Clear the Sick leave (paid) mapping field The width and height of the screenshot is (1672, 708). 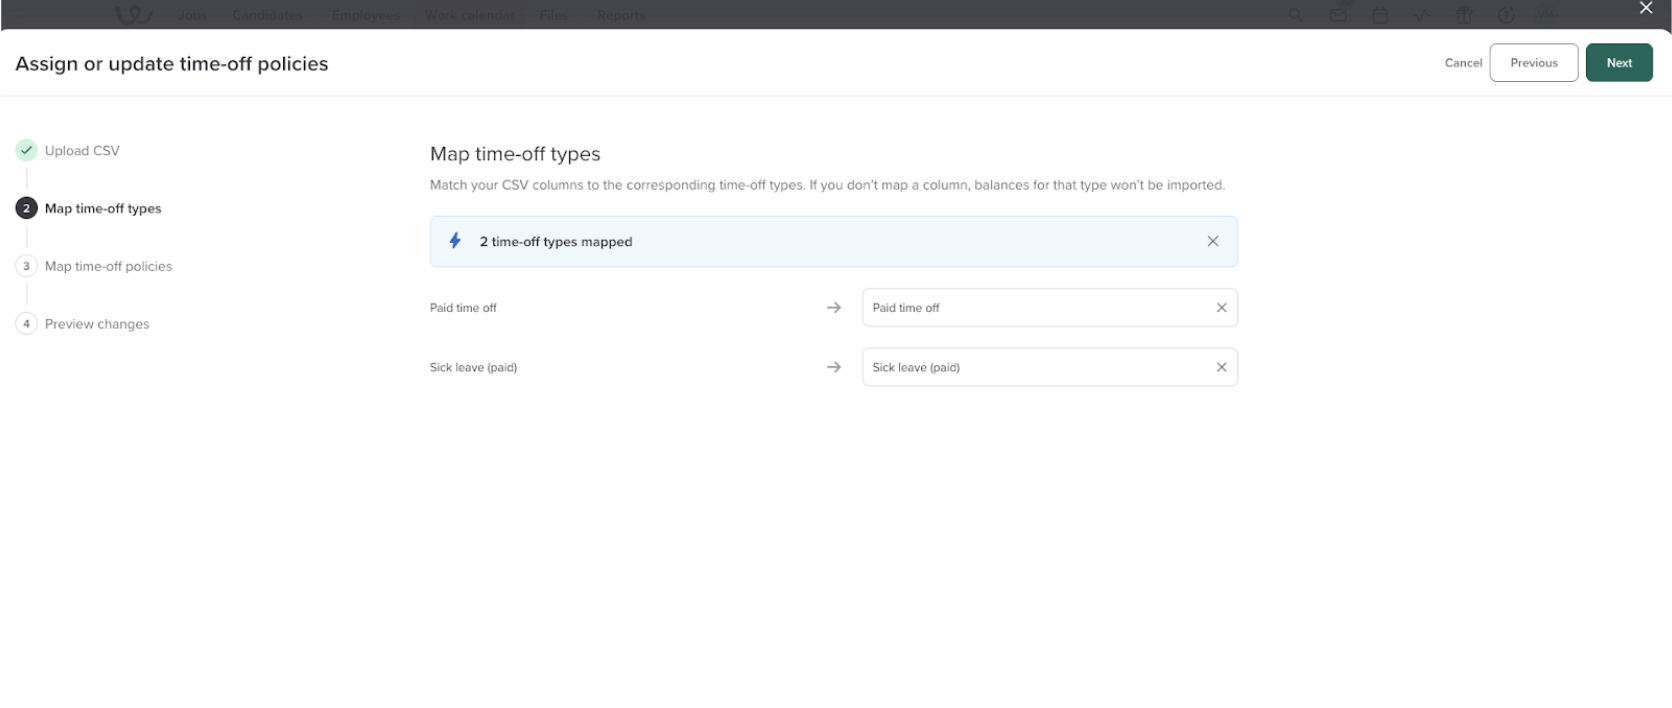(1221, 367)
